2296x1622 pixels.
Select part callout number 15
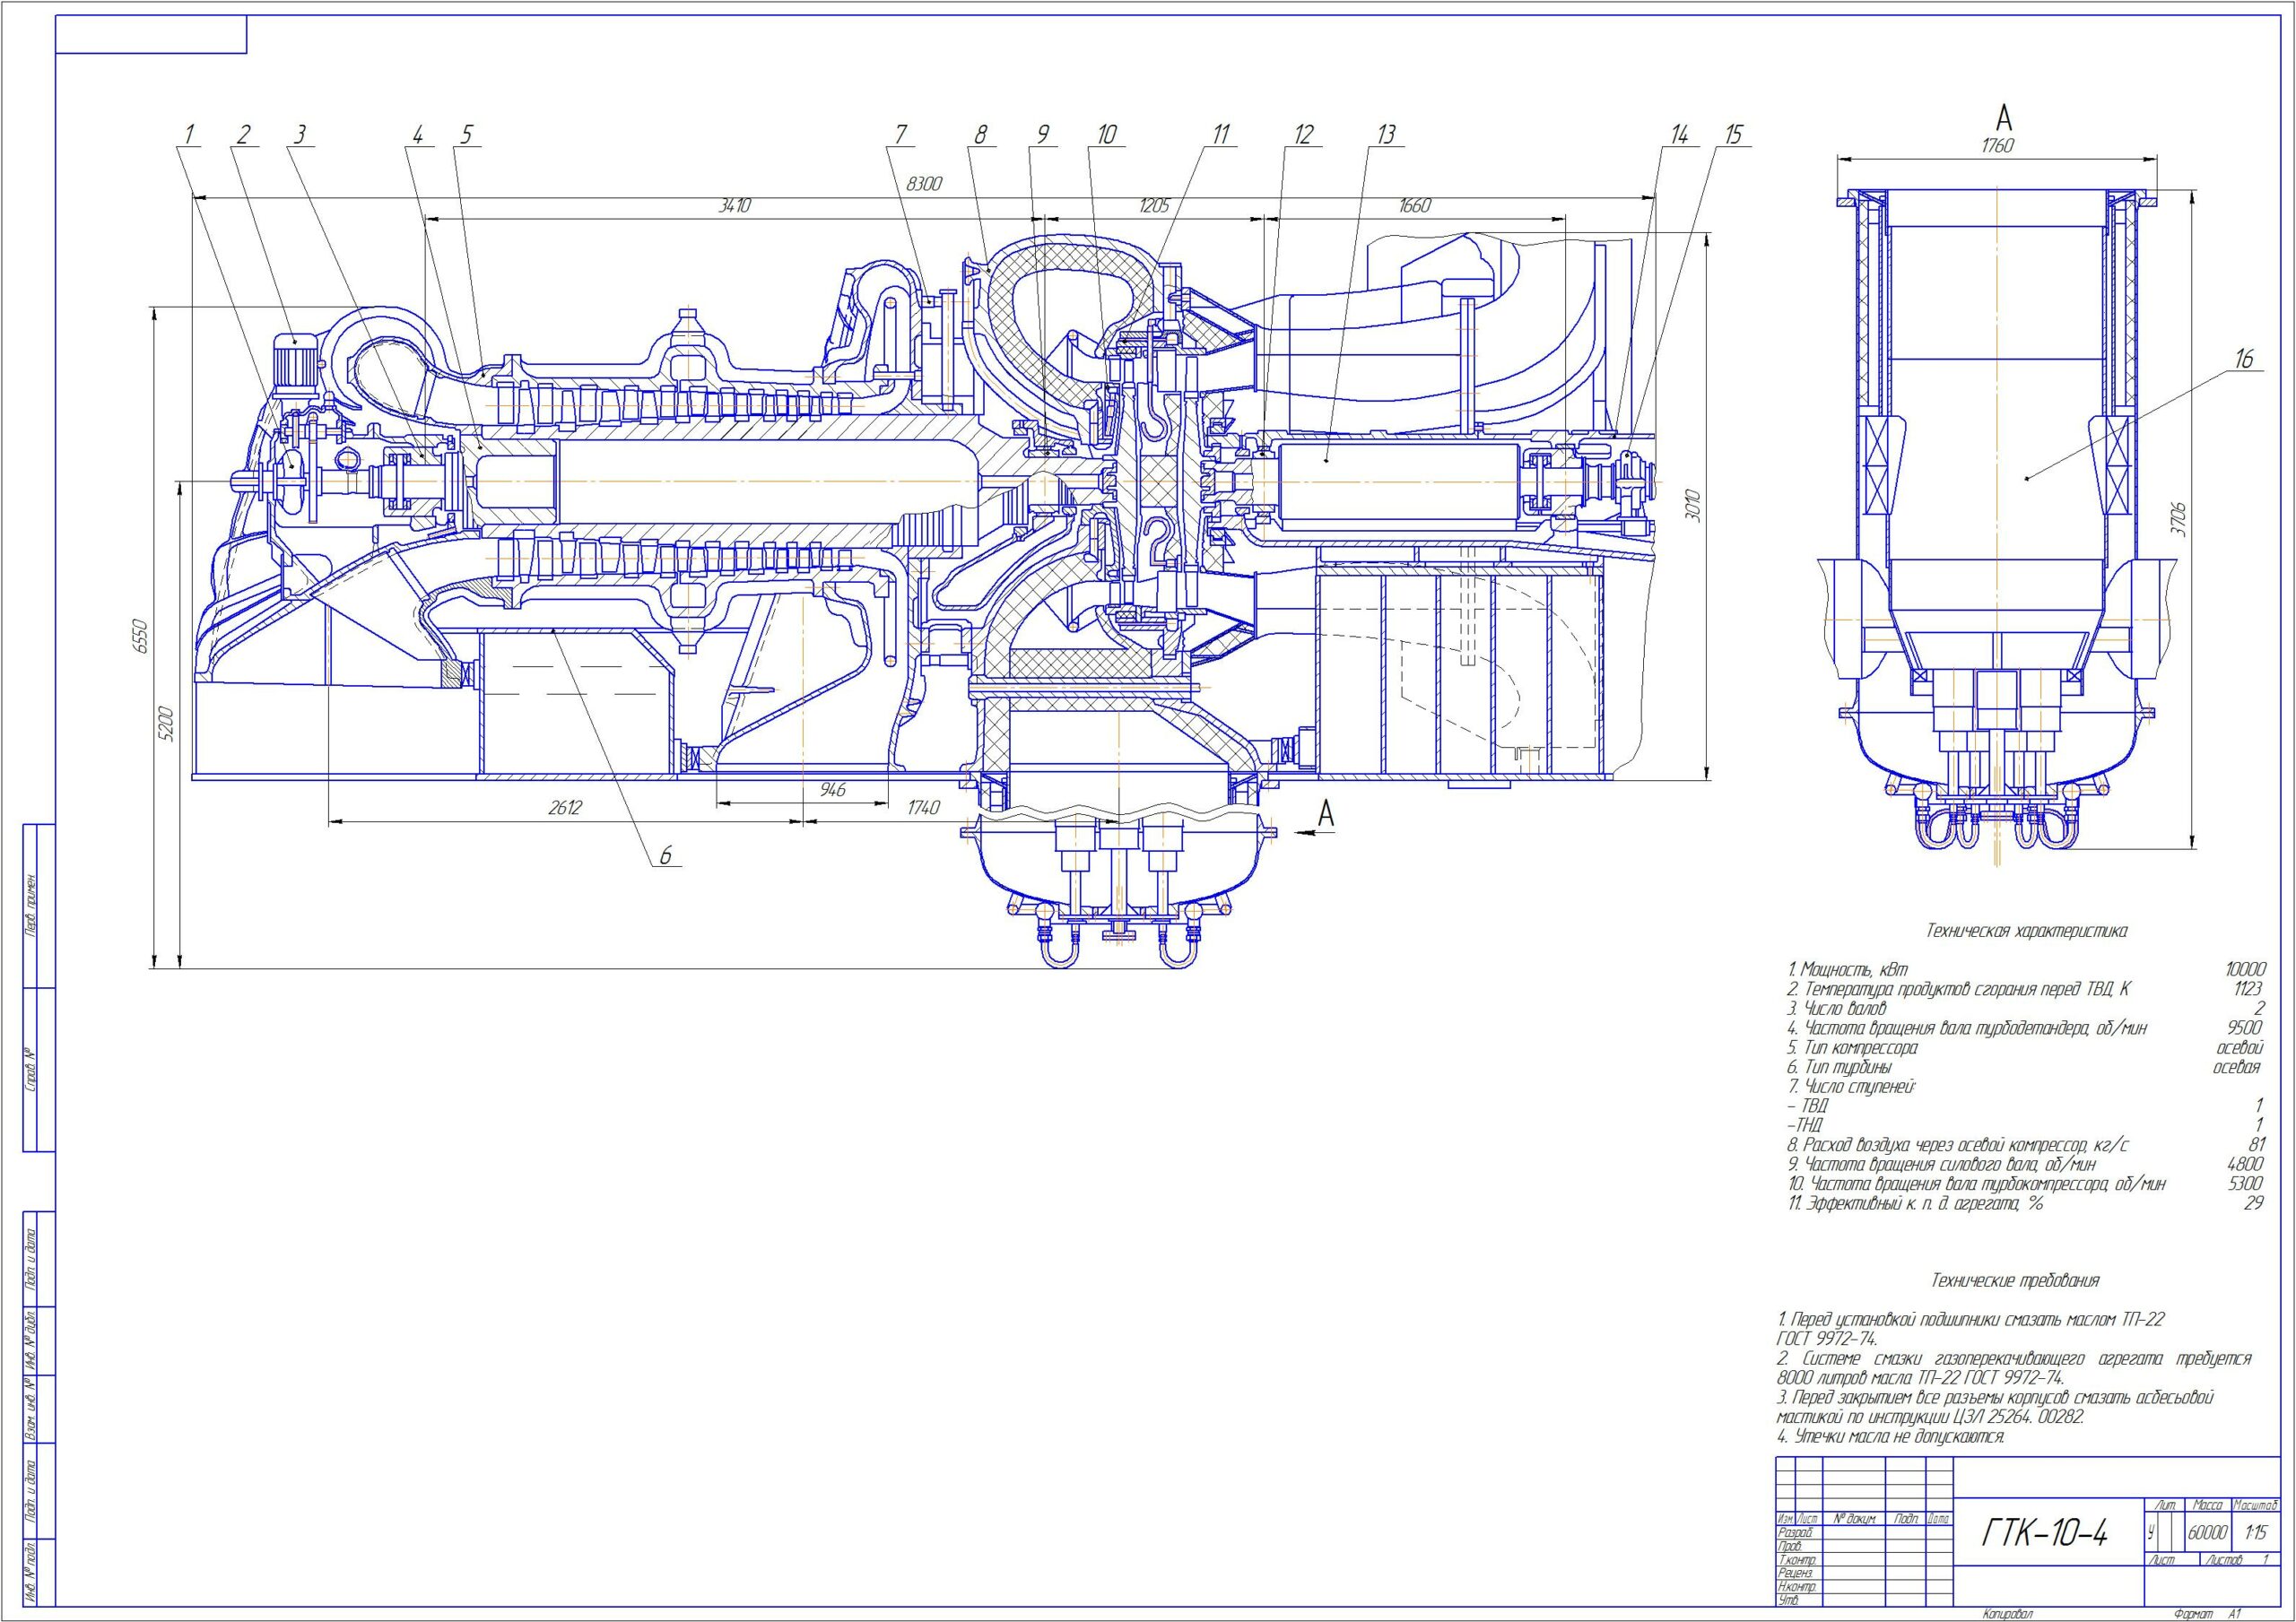point(1733,134)
